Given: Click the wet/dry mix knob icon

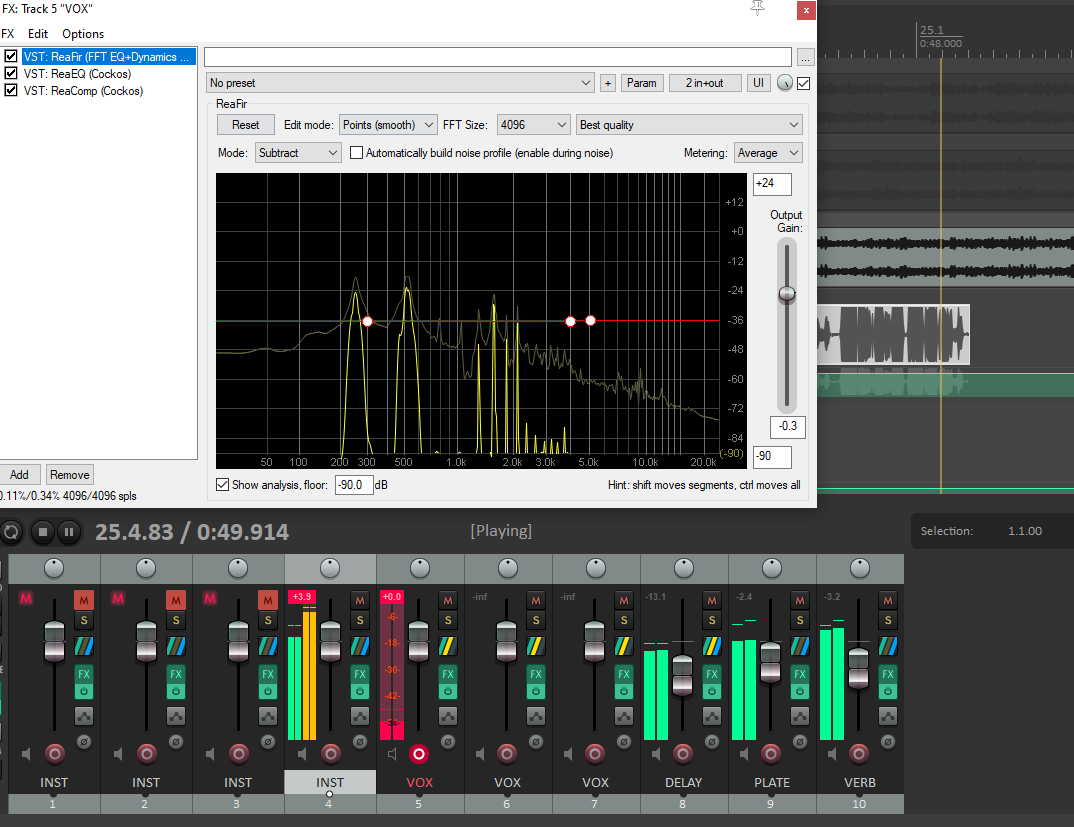Looking at the screenshot, I should point(784,83).
